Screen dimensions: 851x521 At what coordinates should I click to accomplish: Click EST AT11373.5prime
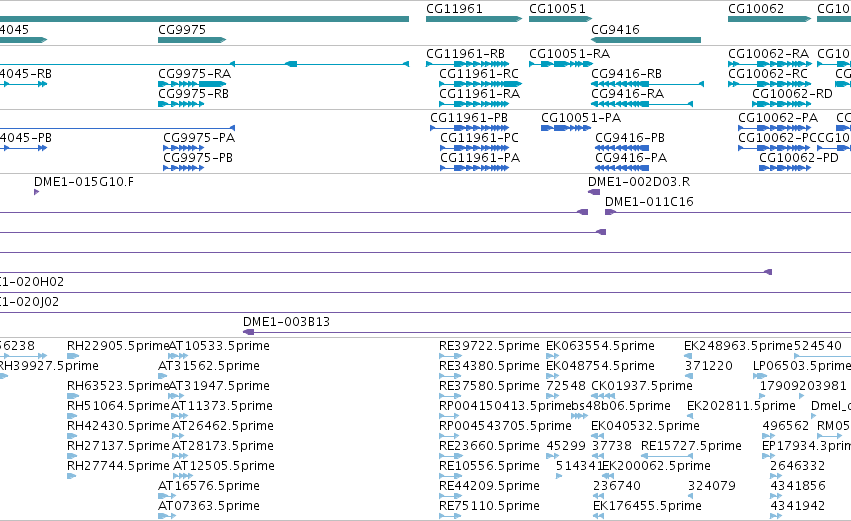click(x=180, y=416)
